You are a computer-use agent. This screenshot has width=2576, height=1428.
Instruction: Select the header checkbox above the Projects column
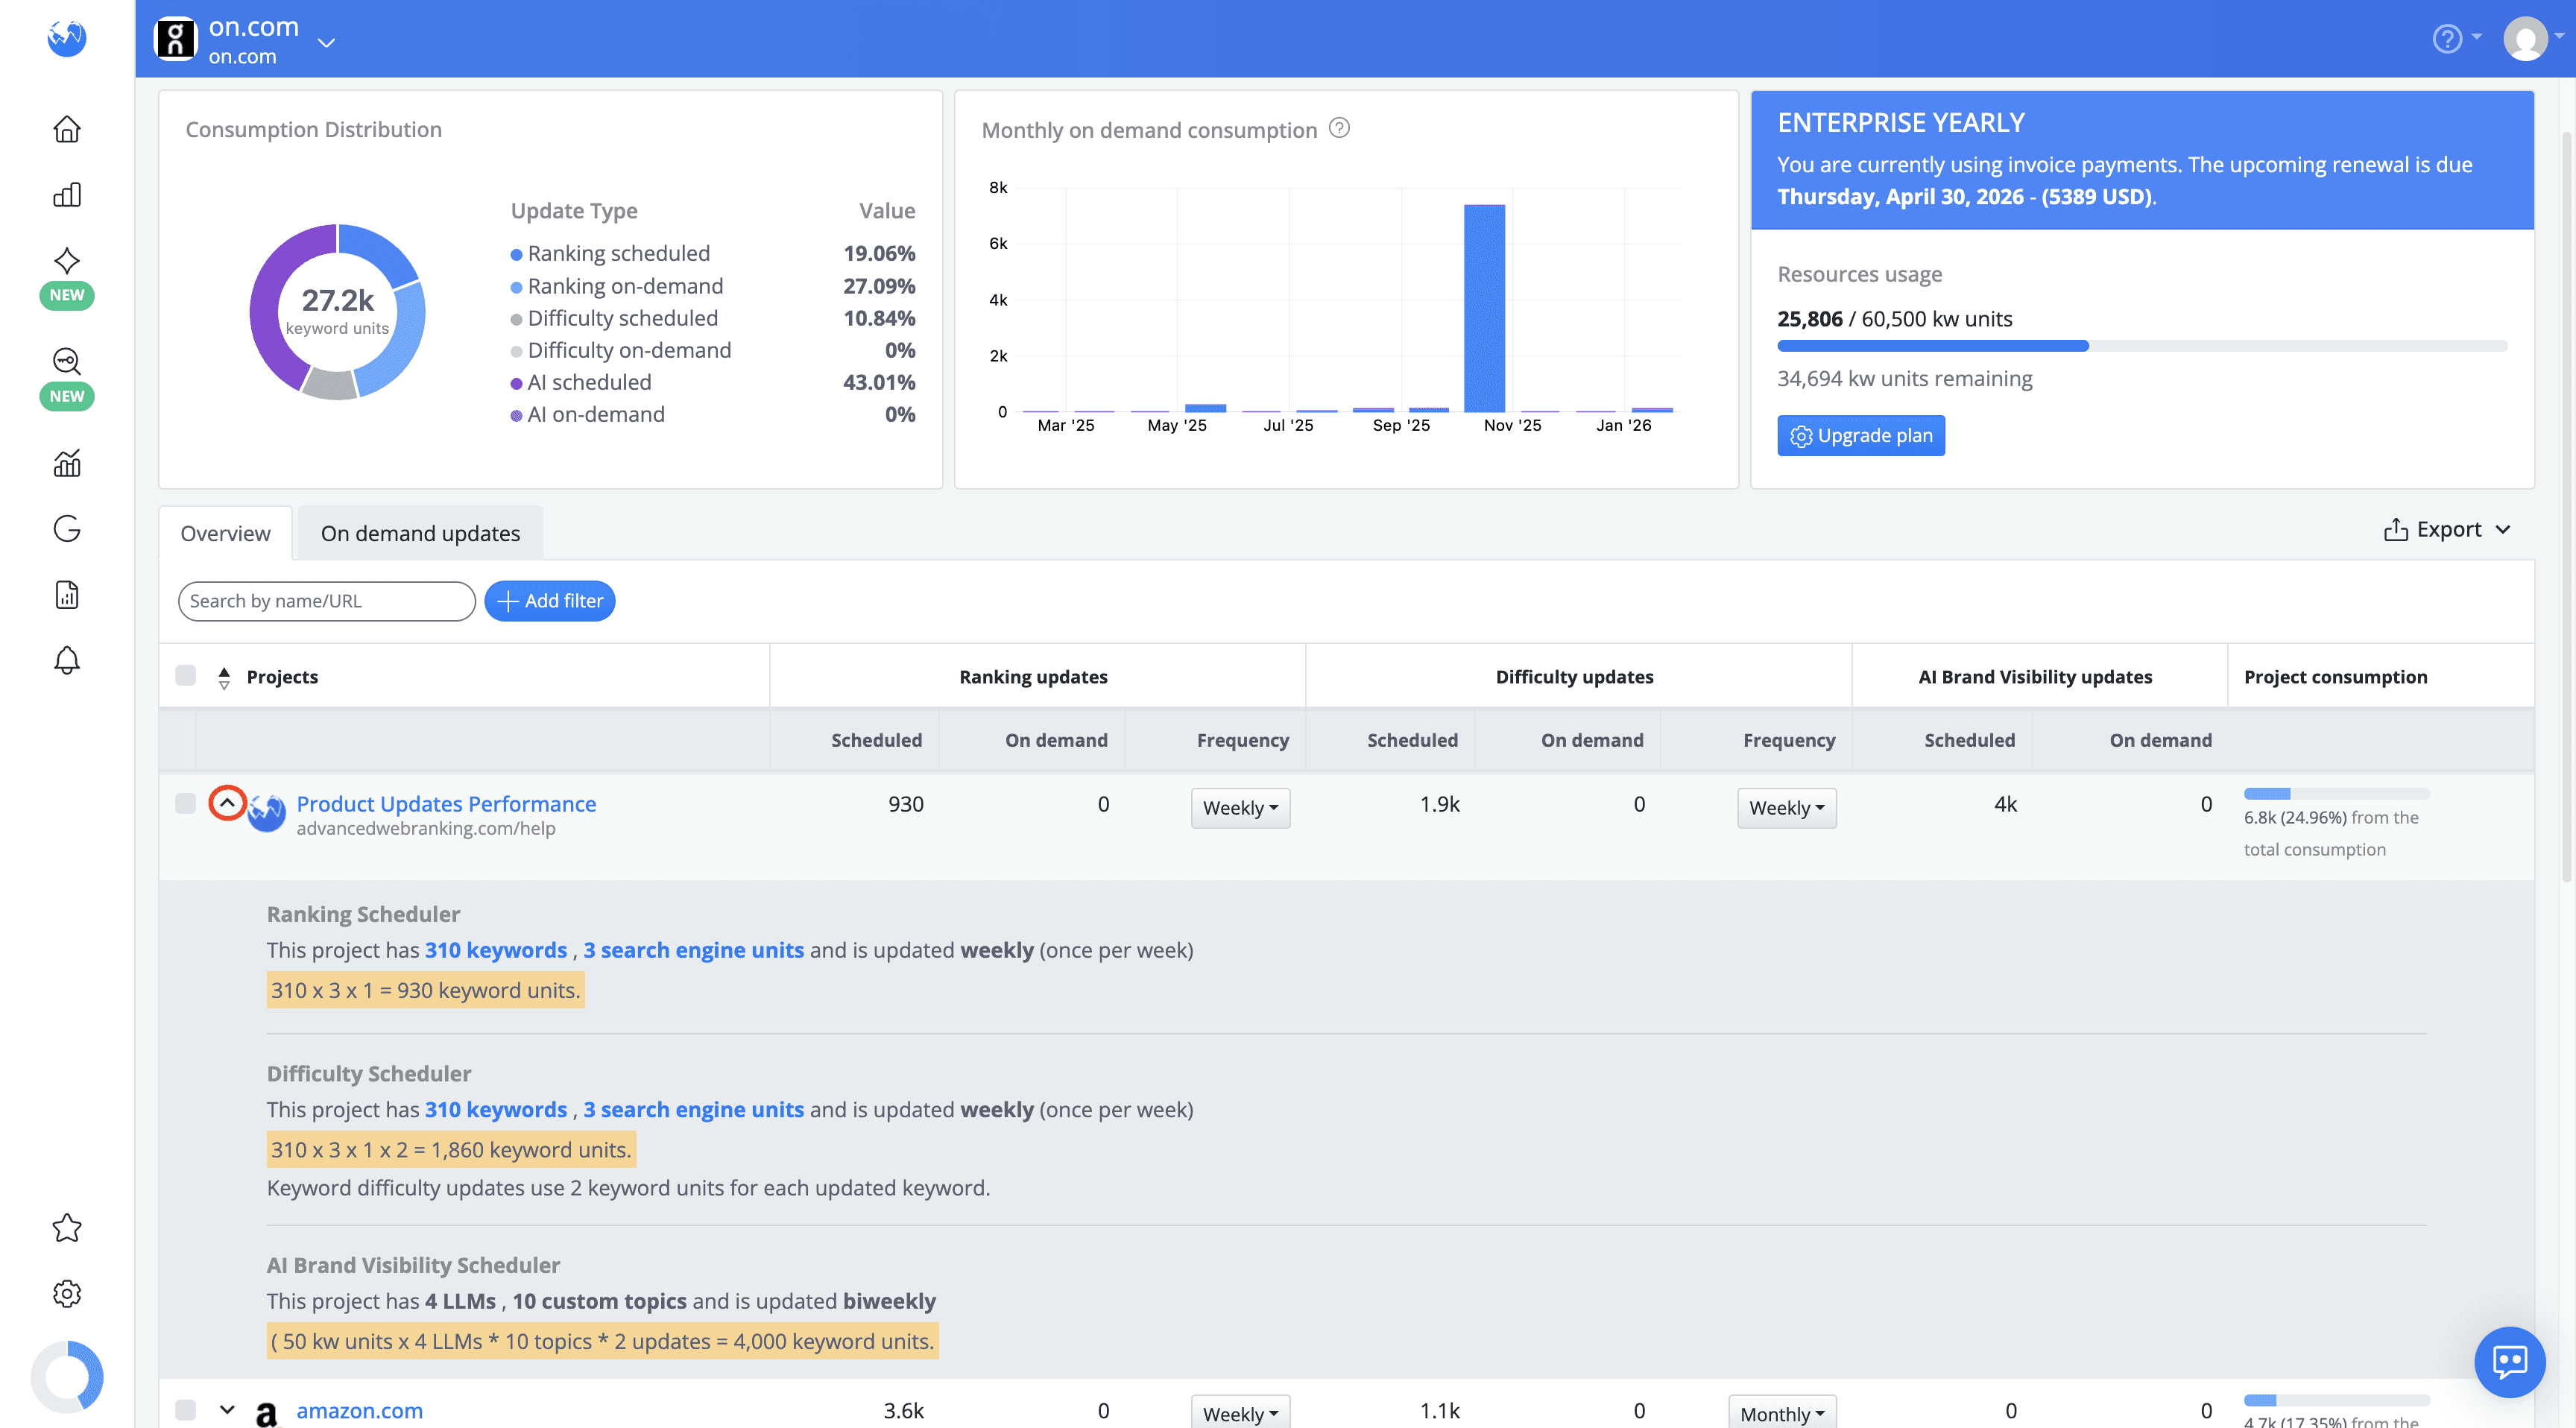186,676
